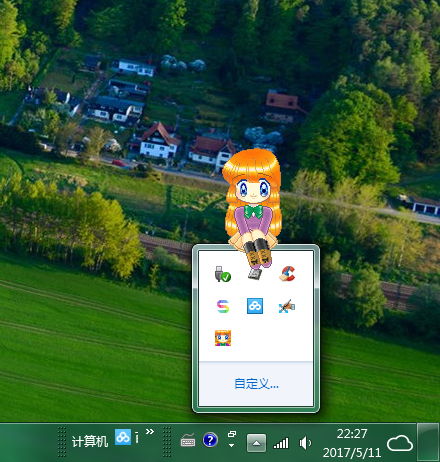
Task: Open the volume speaker icon
Action: (x=305, y=443)
